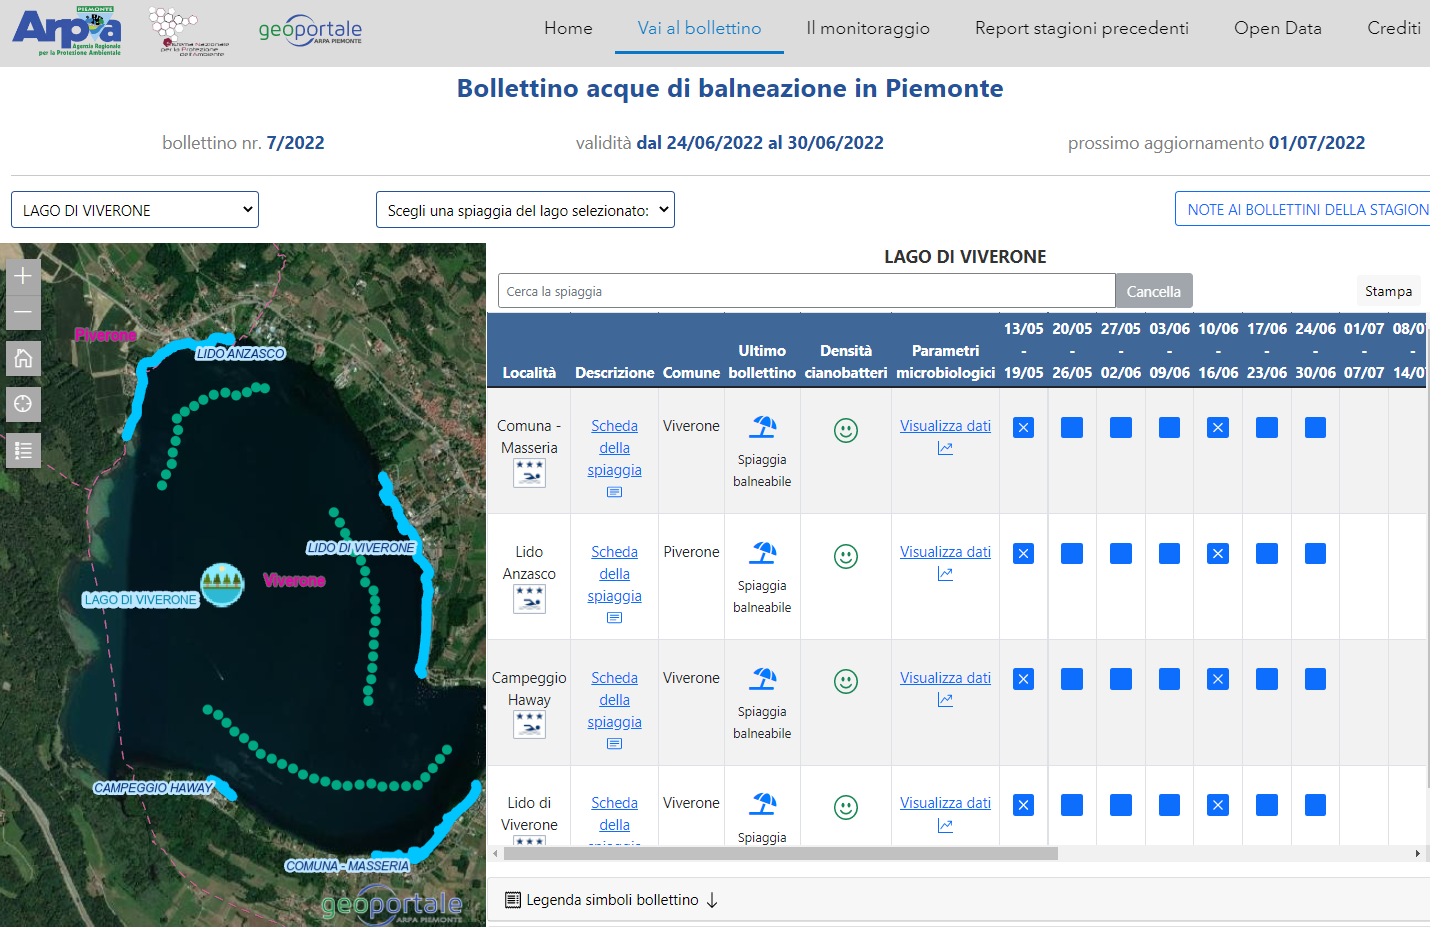Viewport: 1430px width, 927px height.
Task: Click the geoportale Arpa Piemonte logo
Action: 310,31
